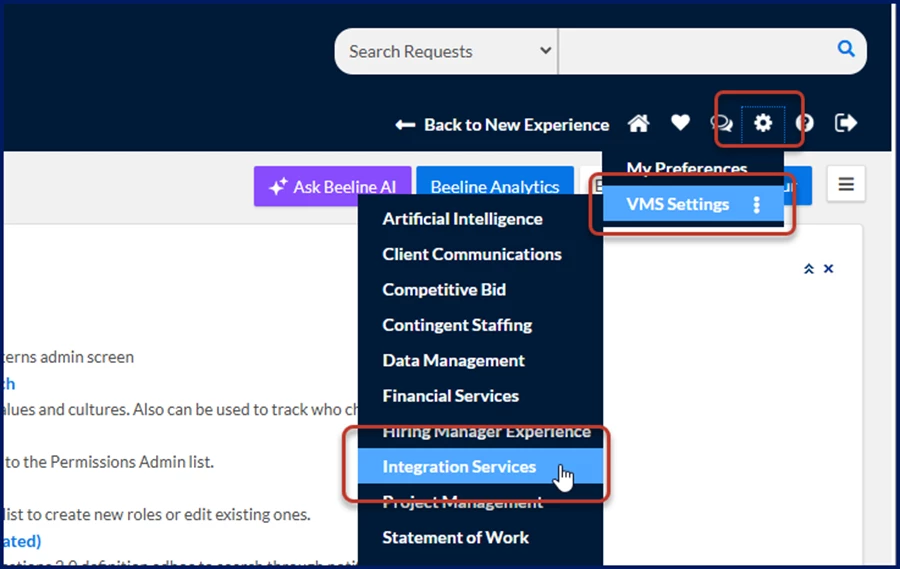The image size is (900, 569).
Task: Click the three dots beside VMS Settings
Action: point(757,204)
